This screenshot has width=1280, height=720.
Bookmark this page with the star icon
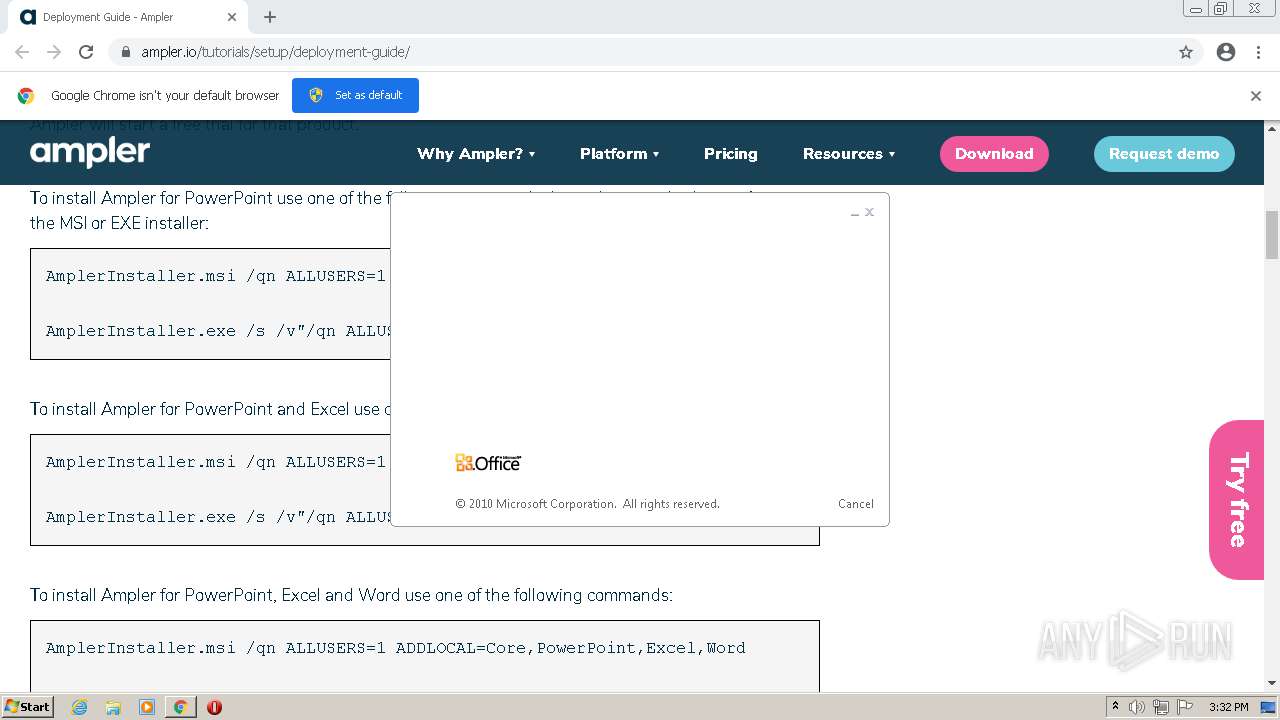pyautogui.click(x=1186, y=52)
